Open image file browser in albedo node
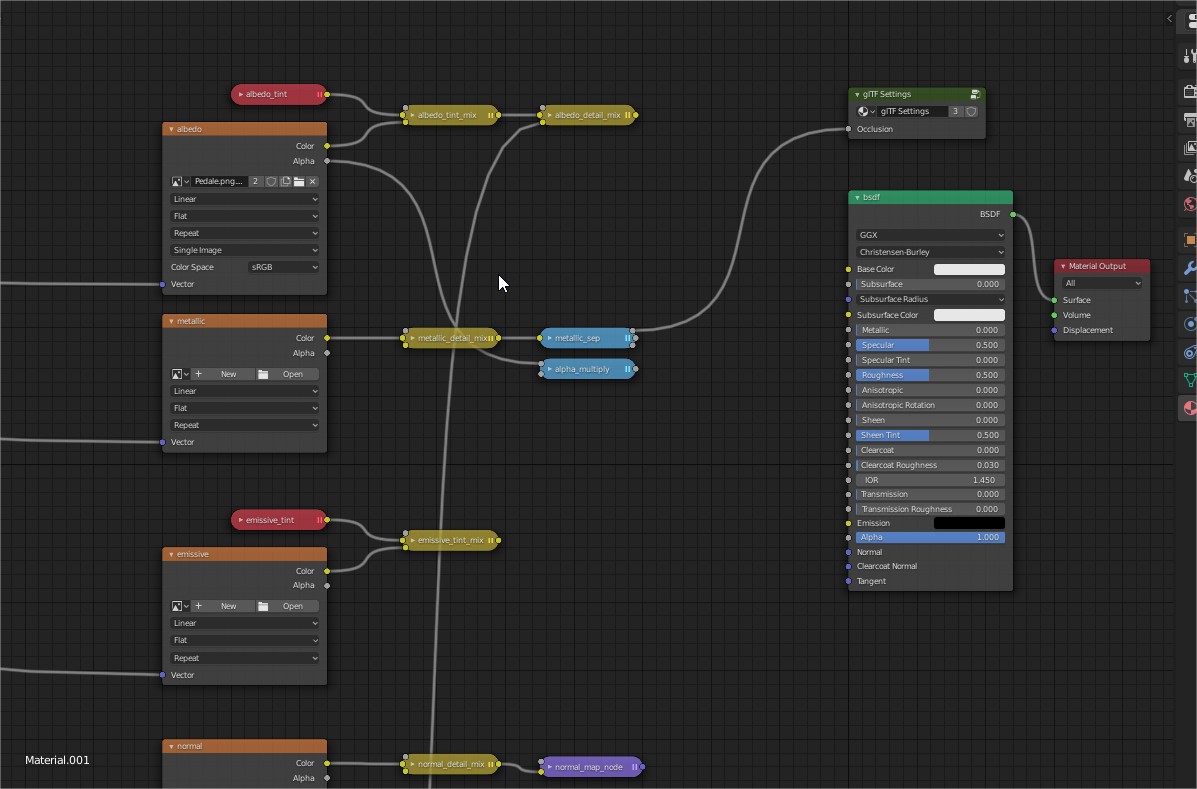The image size is (1197, 789). coord(299,182)
